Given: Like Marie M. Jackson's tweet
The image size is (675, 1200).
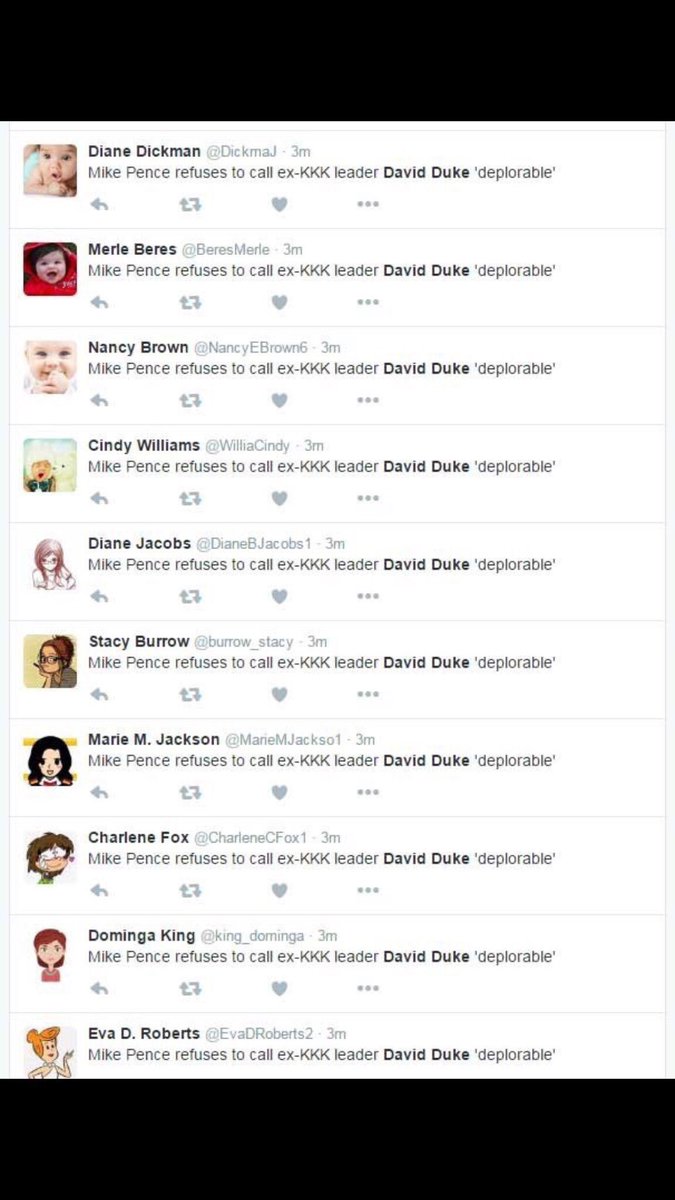Looking at the screenshot, I should (279, 792).
